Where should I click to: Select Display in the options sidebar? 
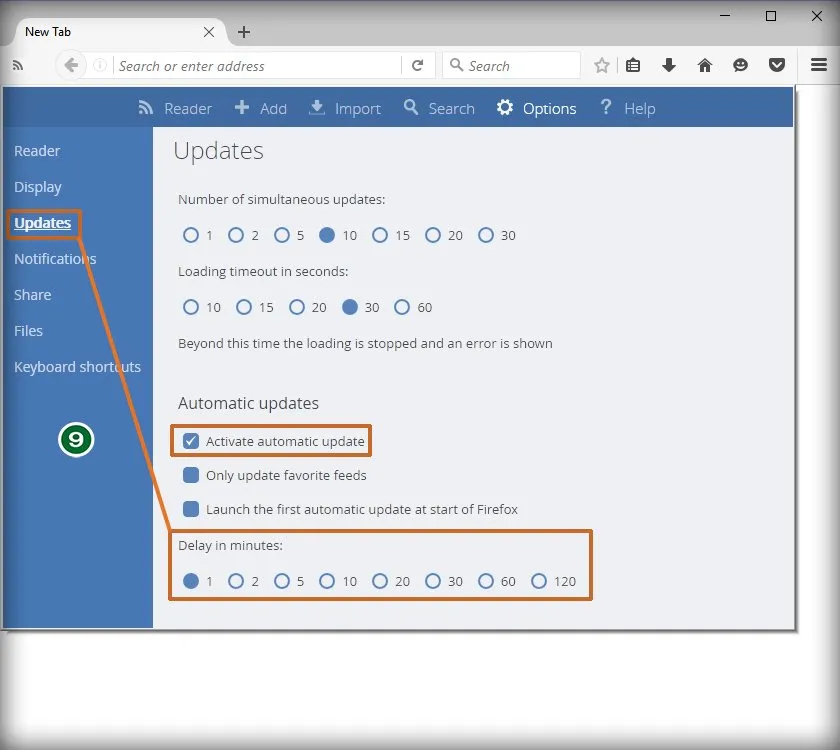[x=38, y=187]
